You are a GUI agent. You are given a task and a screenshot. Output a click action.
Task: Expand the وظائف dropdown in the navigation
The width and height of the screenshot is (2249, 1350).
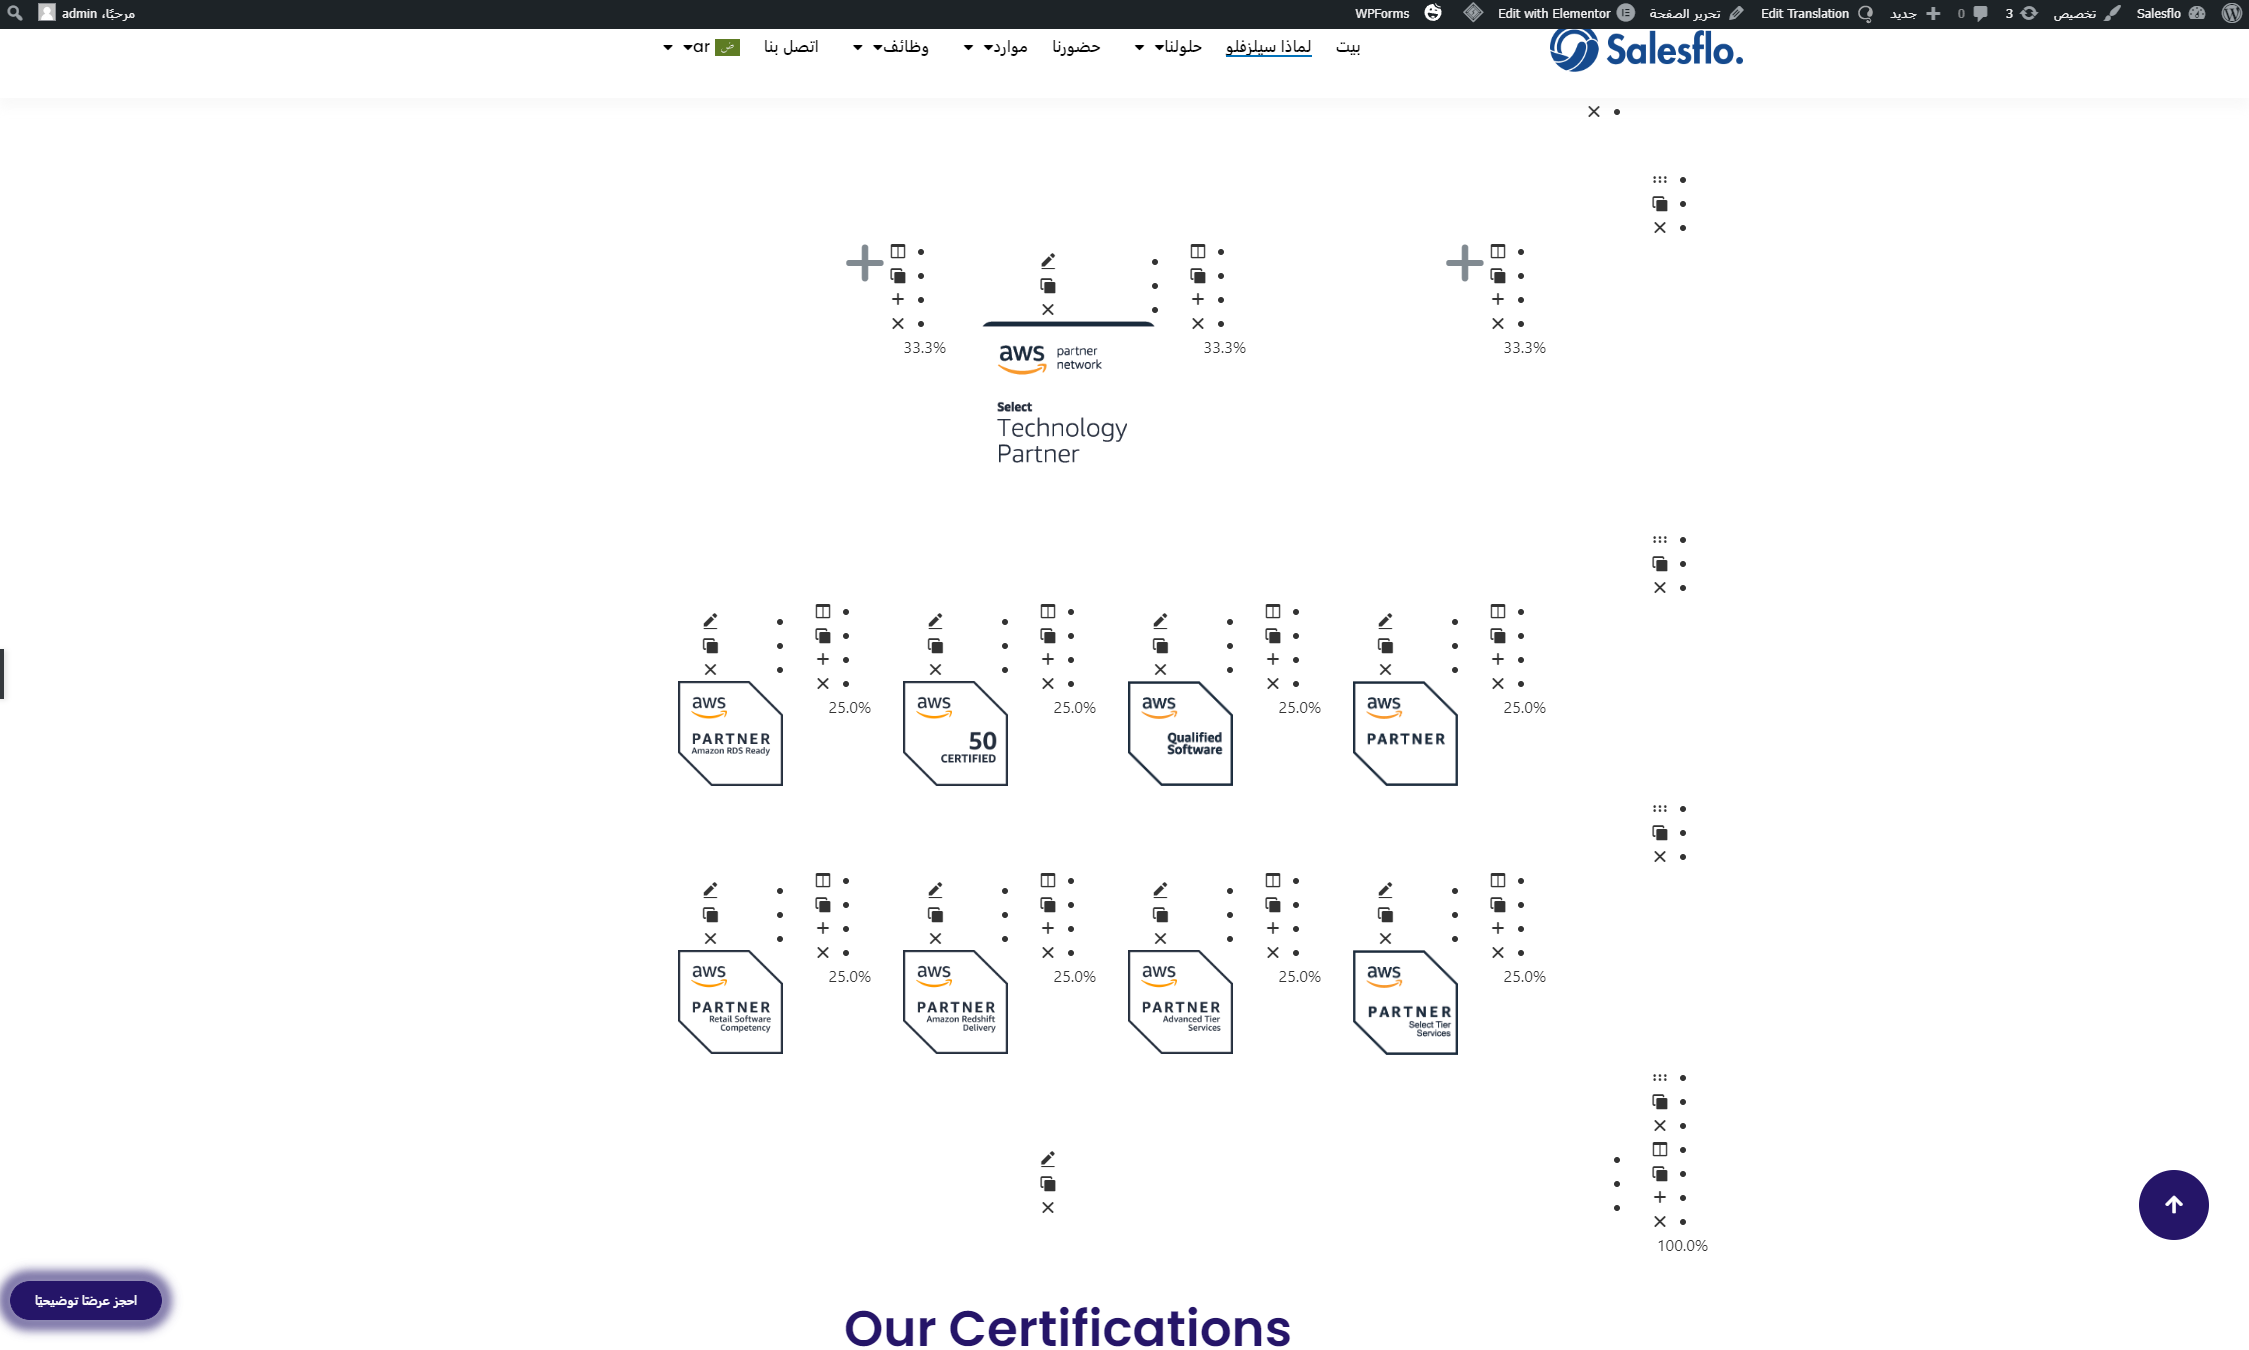coord(858,47)
